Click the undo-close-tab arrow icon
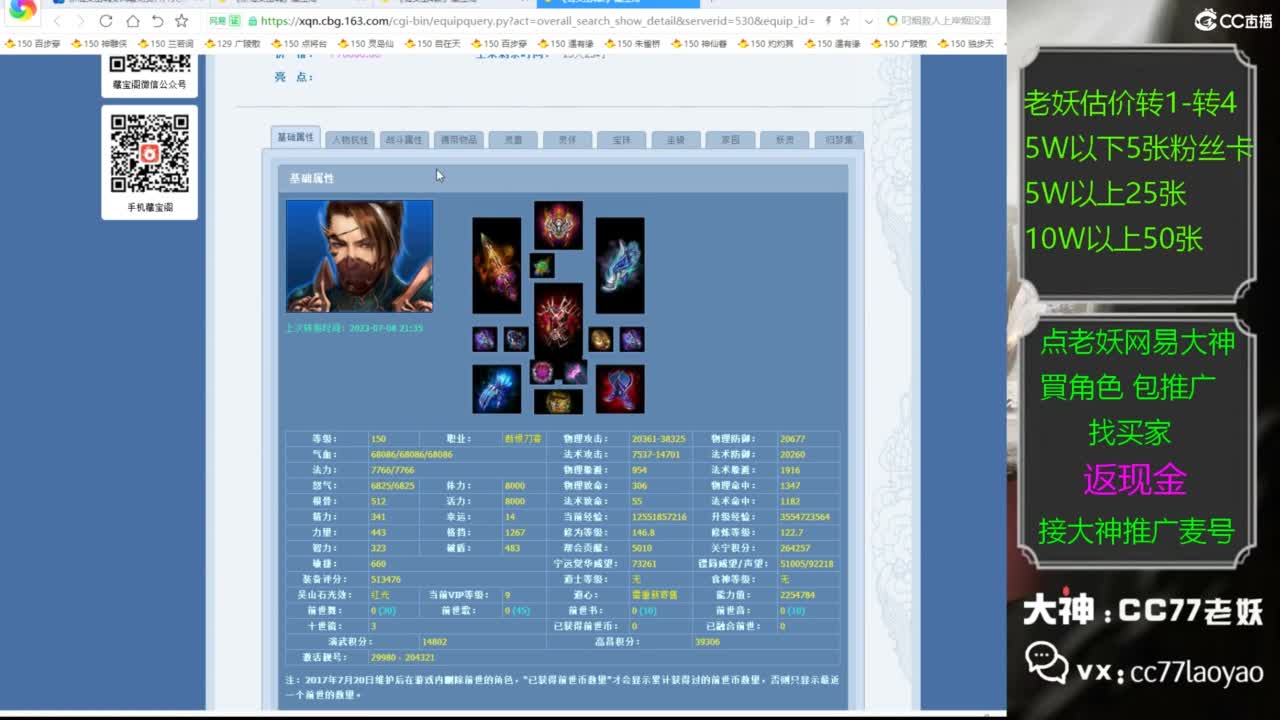 157,21
